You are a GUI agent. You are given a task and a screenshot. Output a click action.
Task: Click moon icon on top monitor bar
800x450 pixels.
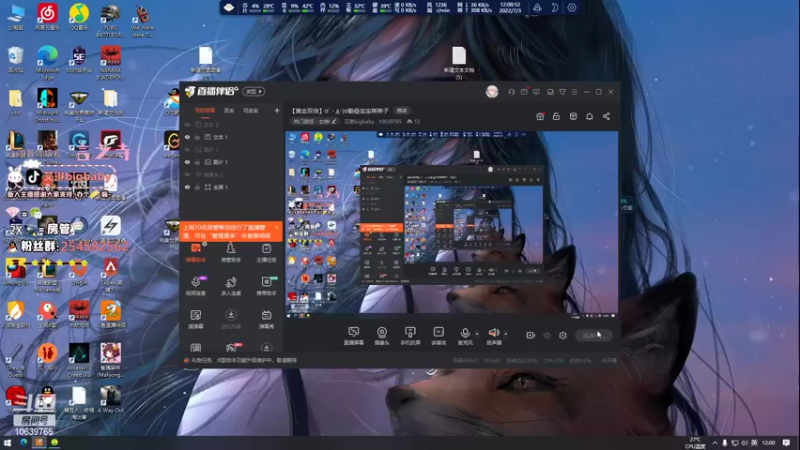pyautogui.click(x=555, y=8)
